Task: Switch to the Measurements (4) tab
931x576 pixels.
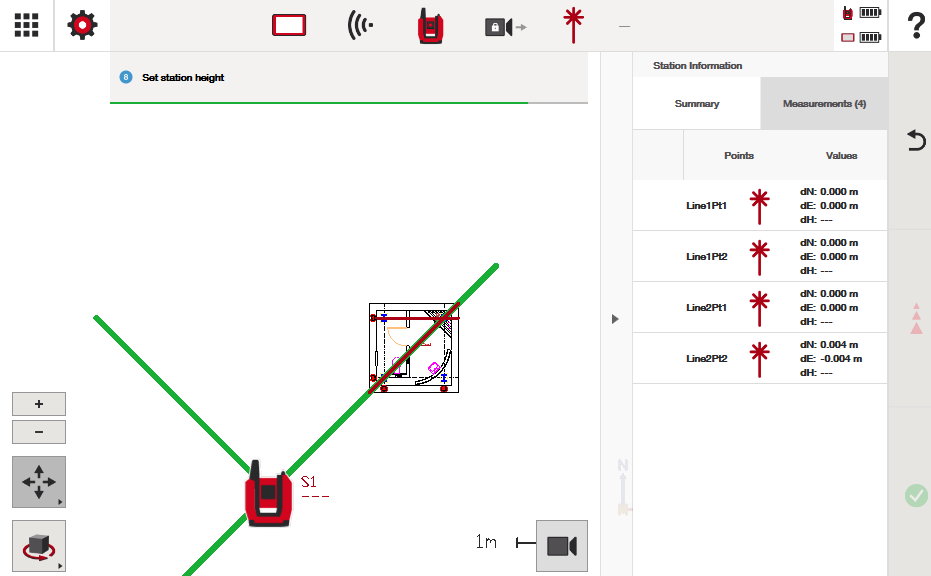Action: (824, 104)
